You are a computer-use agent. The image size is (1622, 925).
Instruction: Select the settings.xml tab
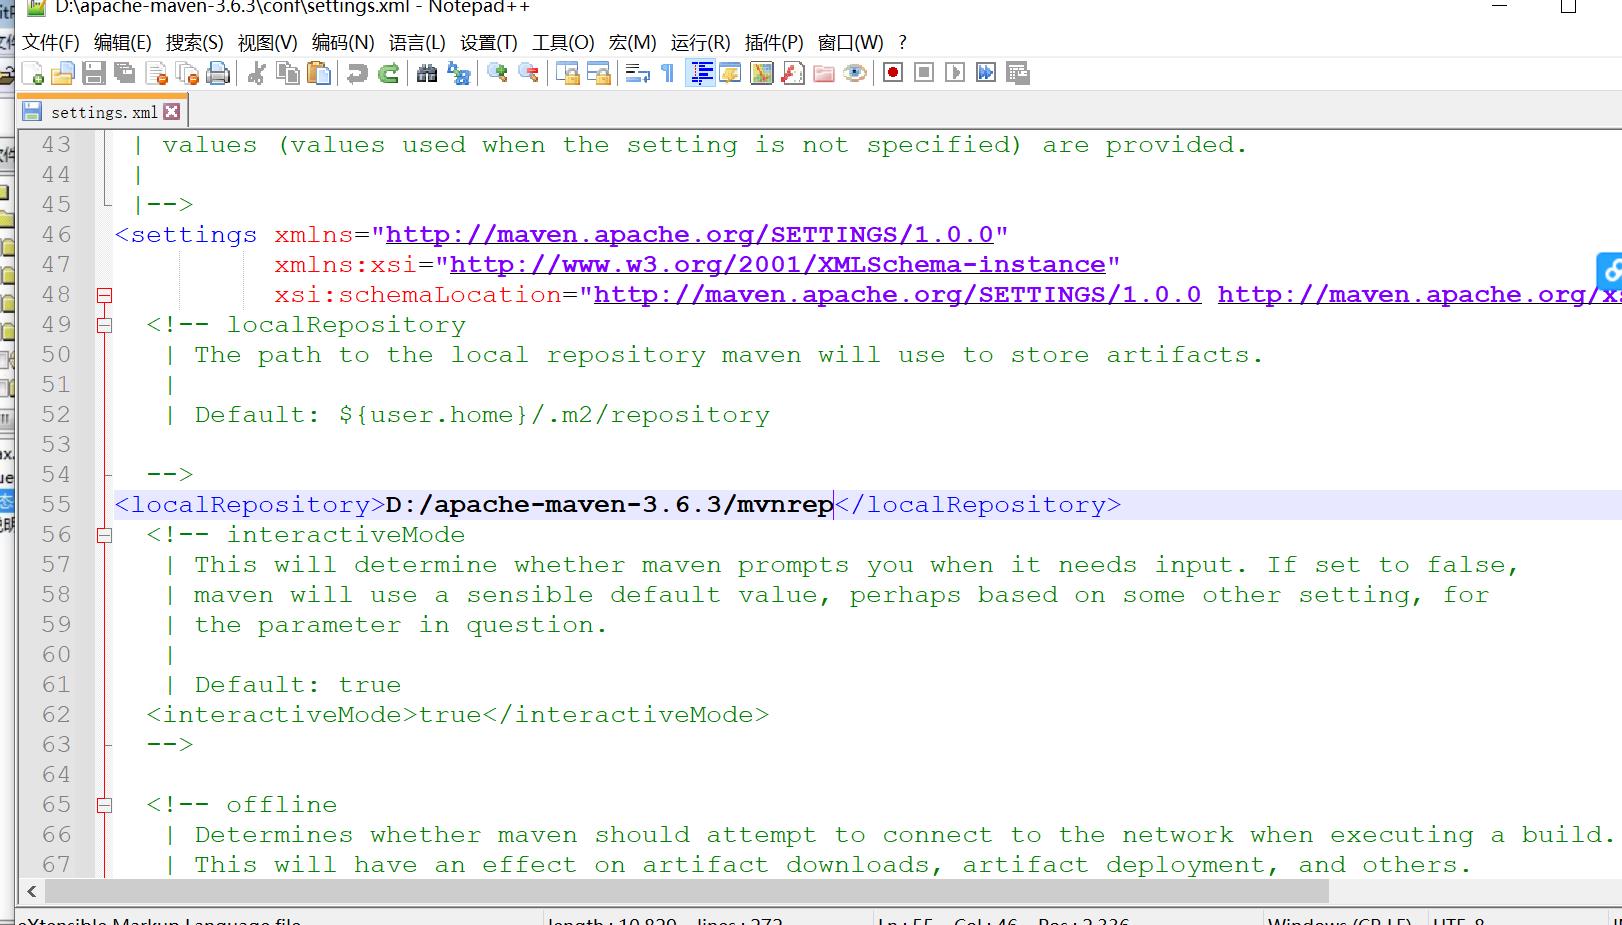coord(104,112)
